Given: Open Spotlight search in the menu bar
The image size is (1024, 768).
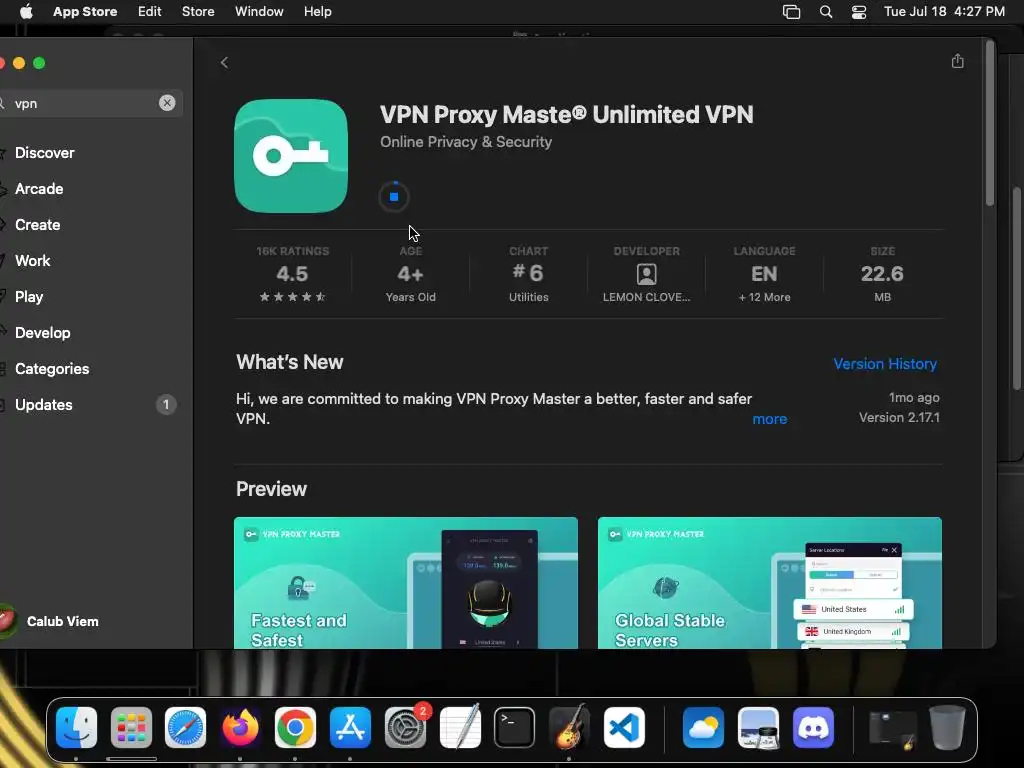Looking at the screenshot, I should (825, 11).
